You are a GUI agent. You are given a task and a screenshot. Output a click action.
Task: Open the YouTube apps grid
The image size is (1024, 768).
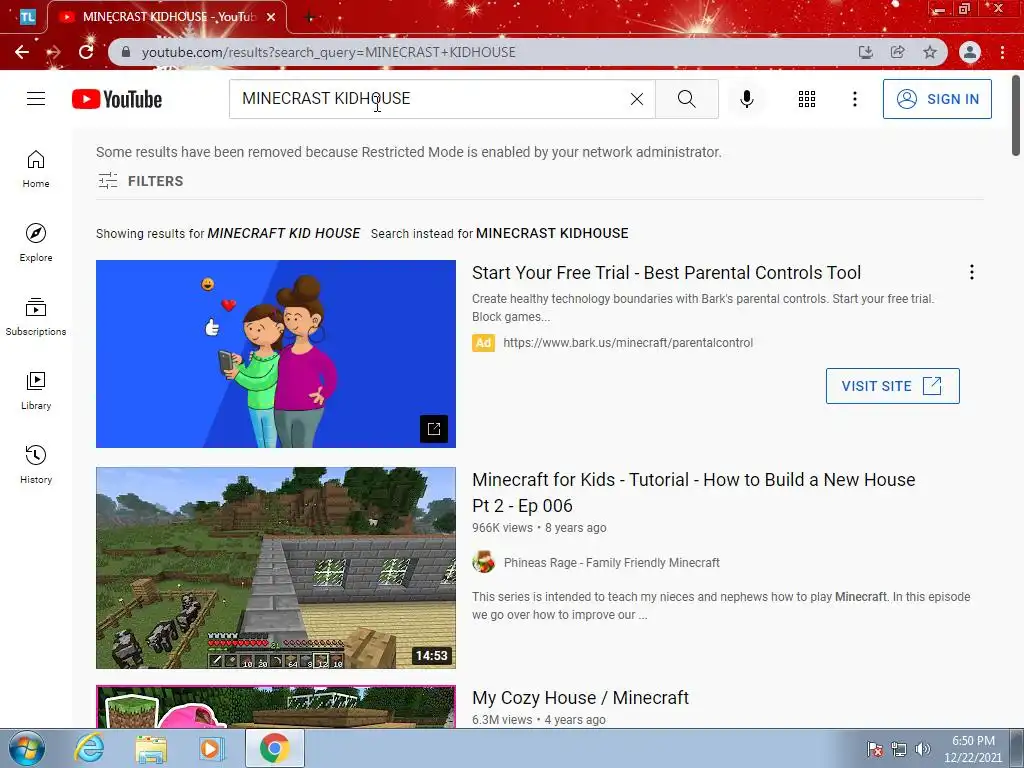(x=807, y=99)
